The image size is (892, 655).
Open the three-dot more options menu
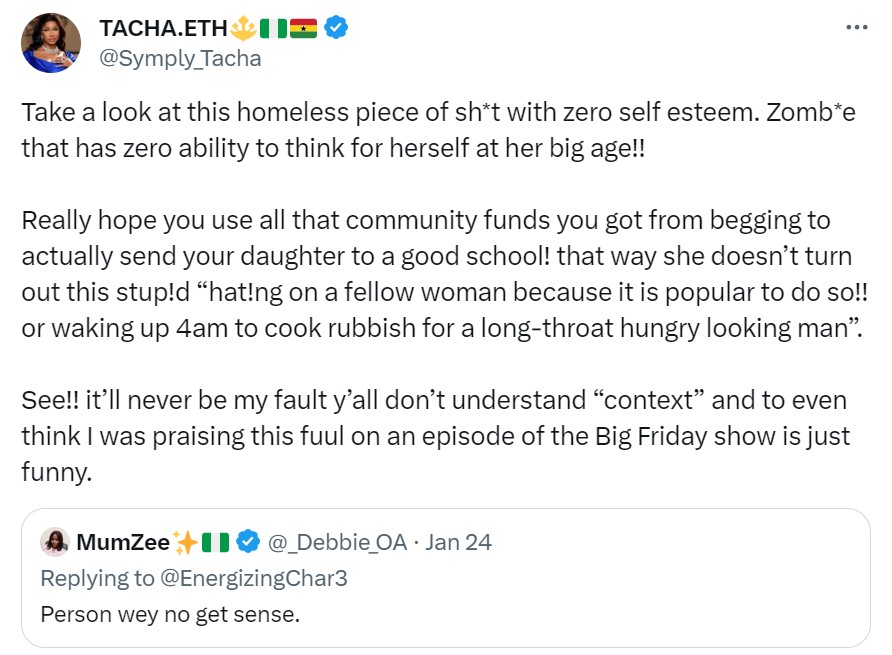coord(856,28)
